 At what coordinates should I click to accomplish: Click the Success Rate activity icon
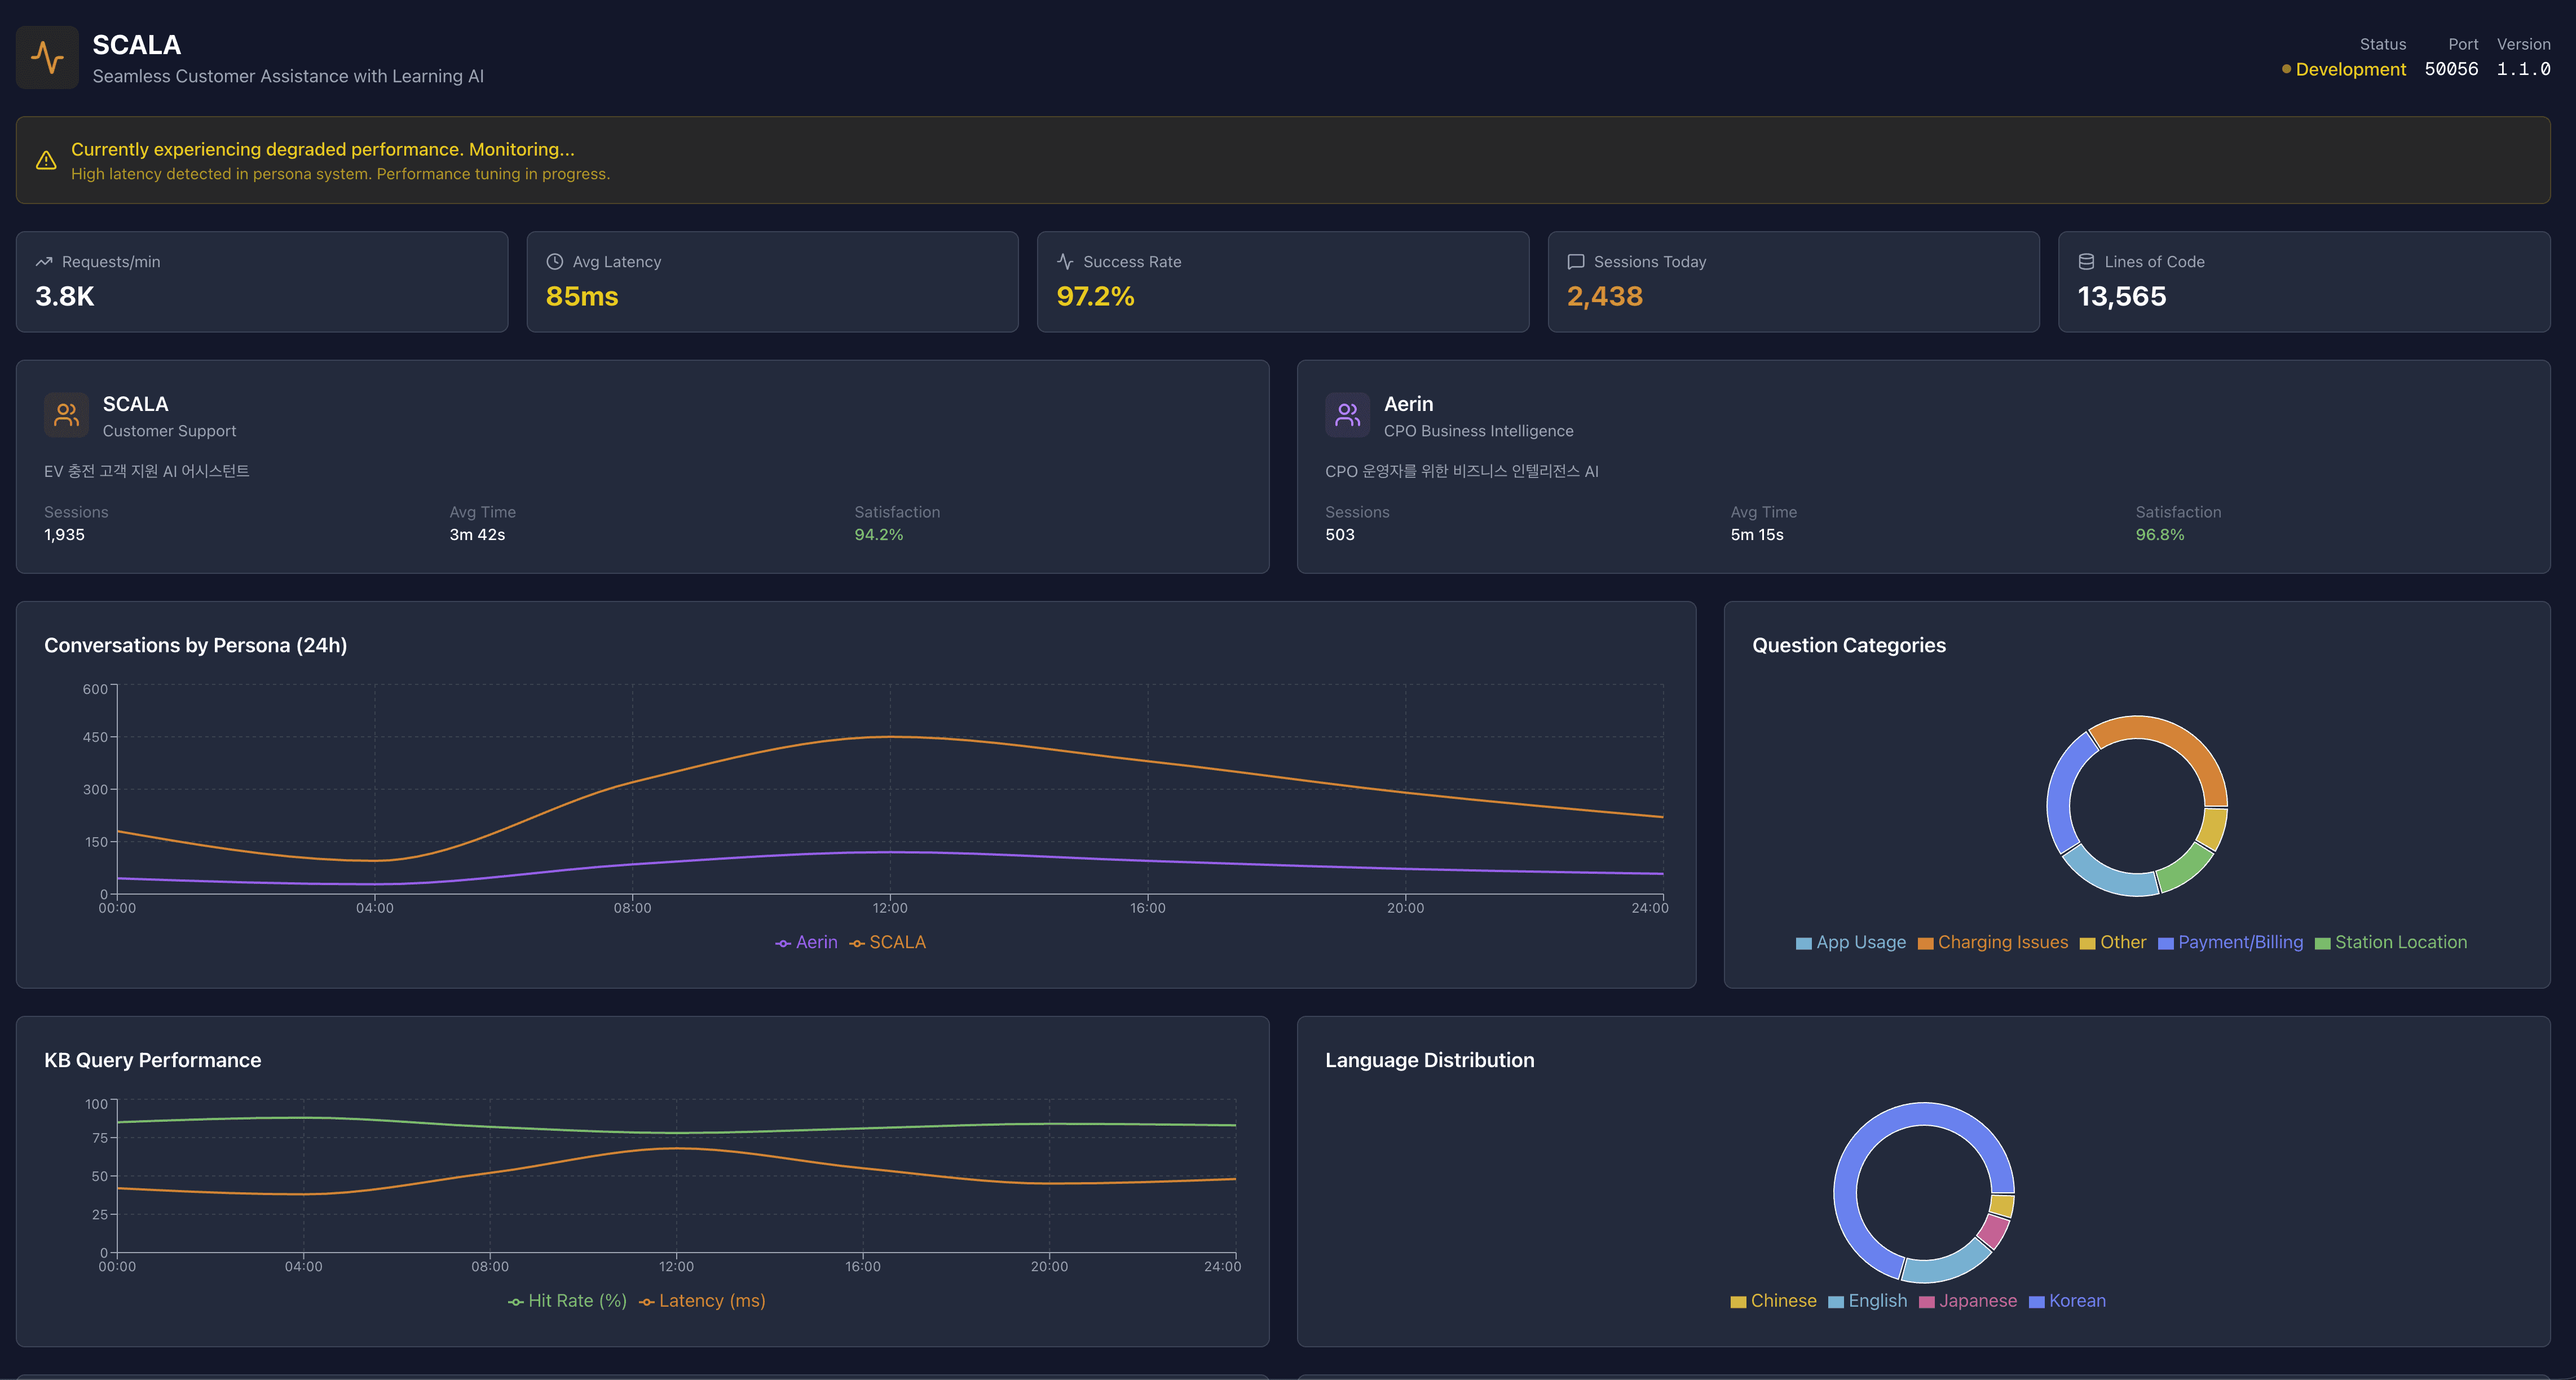pyautogui.click(x=1065, y=262)
